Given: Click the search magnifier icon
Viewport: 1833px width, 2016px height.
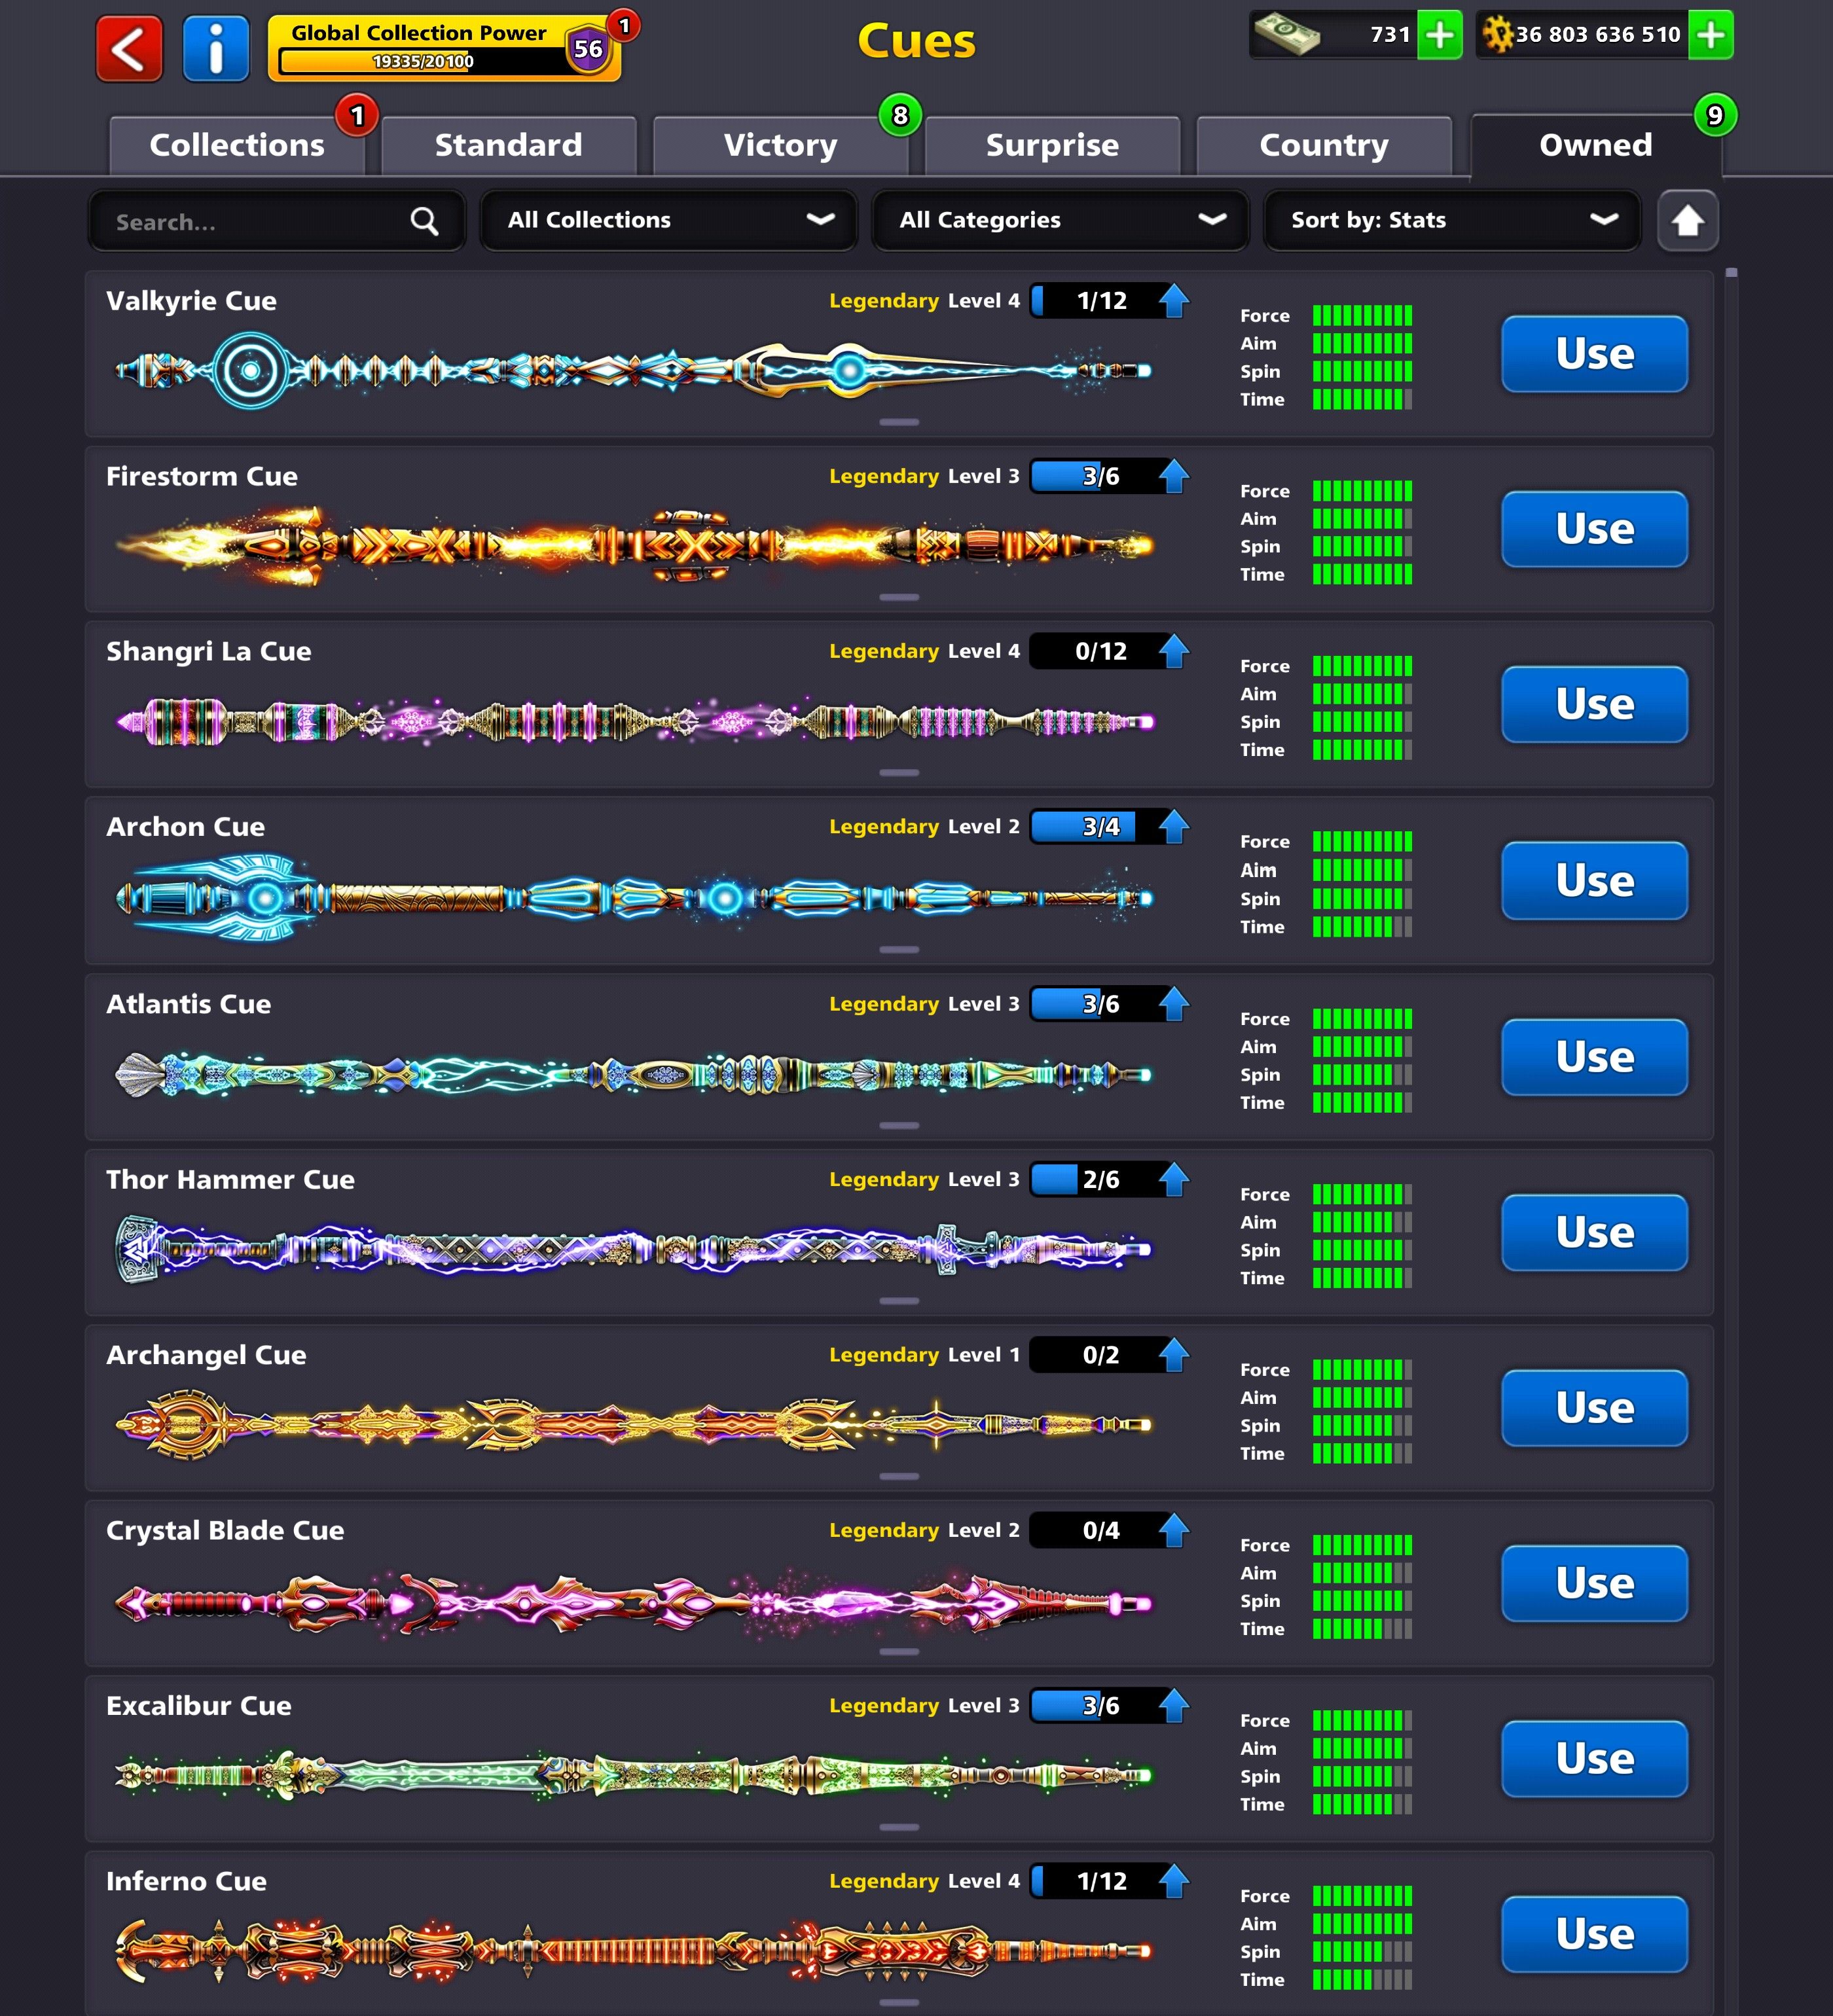Looking at the screenshot, I should pos(424,221).
